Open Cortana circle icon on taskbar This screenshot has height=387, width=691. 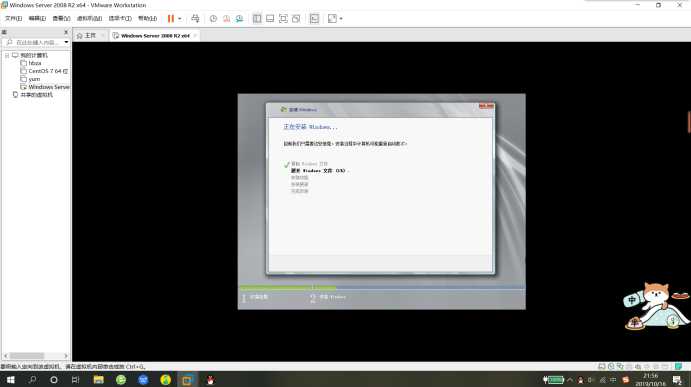point(54,380)
